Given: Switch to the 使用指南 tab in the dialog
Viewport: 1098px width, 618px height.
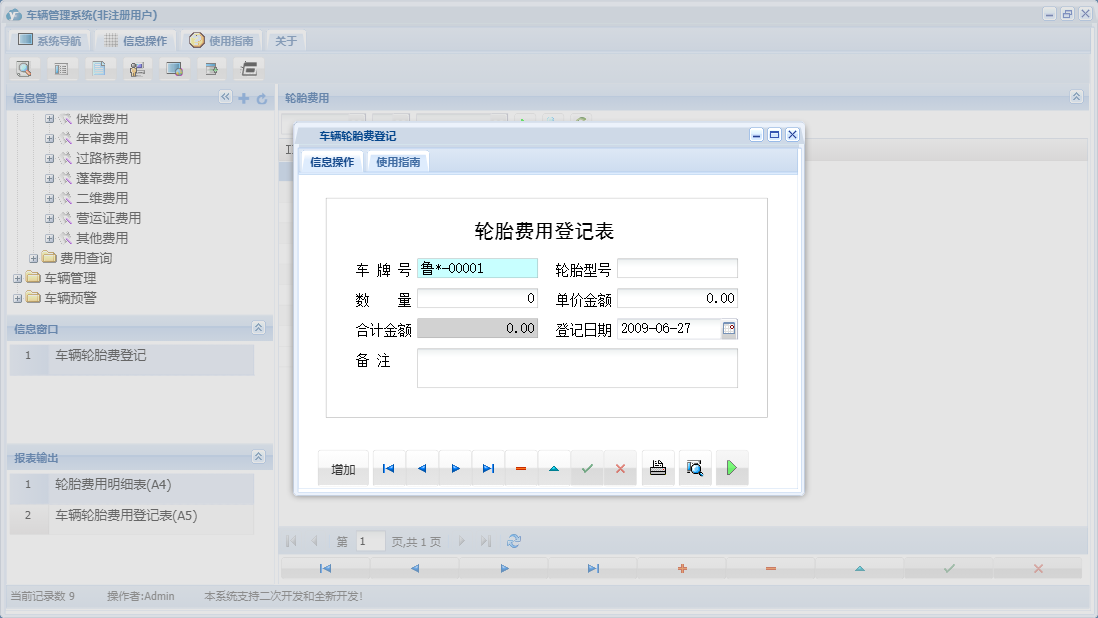Looking at the screenshot, I should coord(398,160).
